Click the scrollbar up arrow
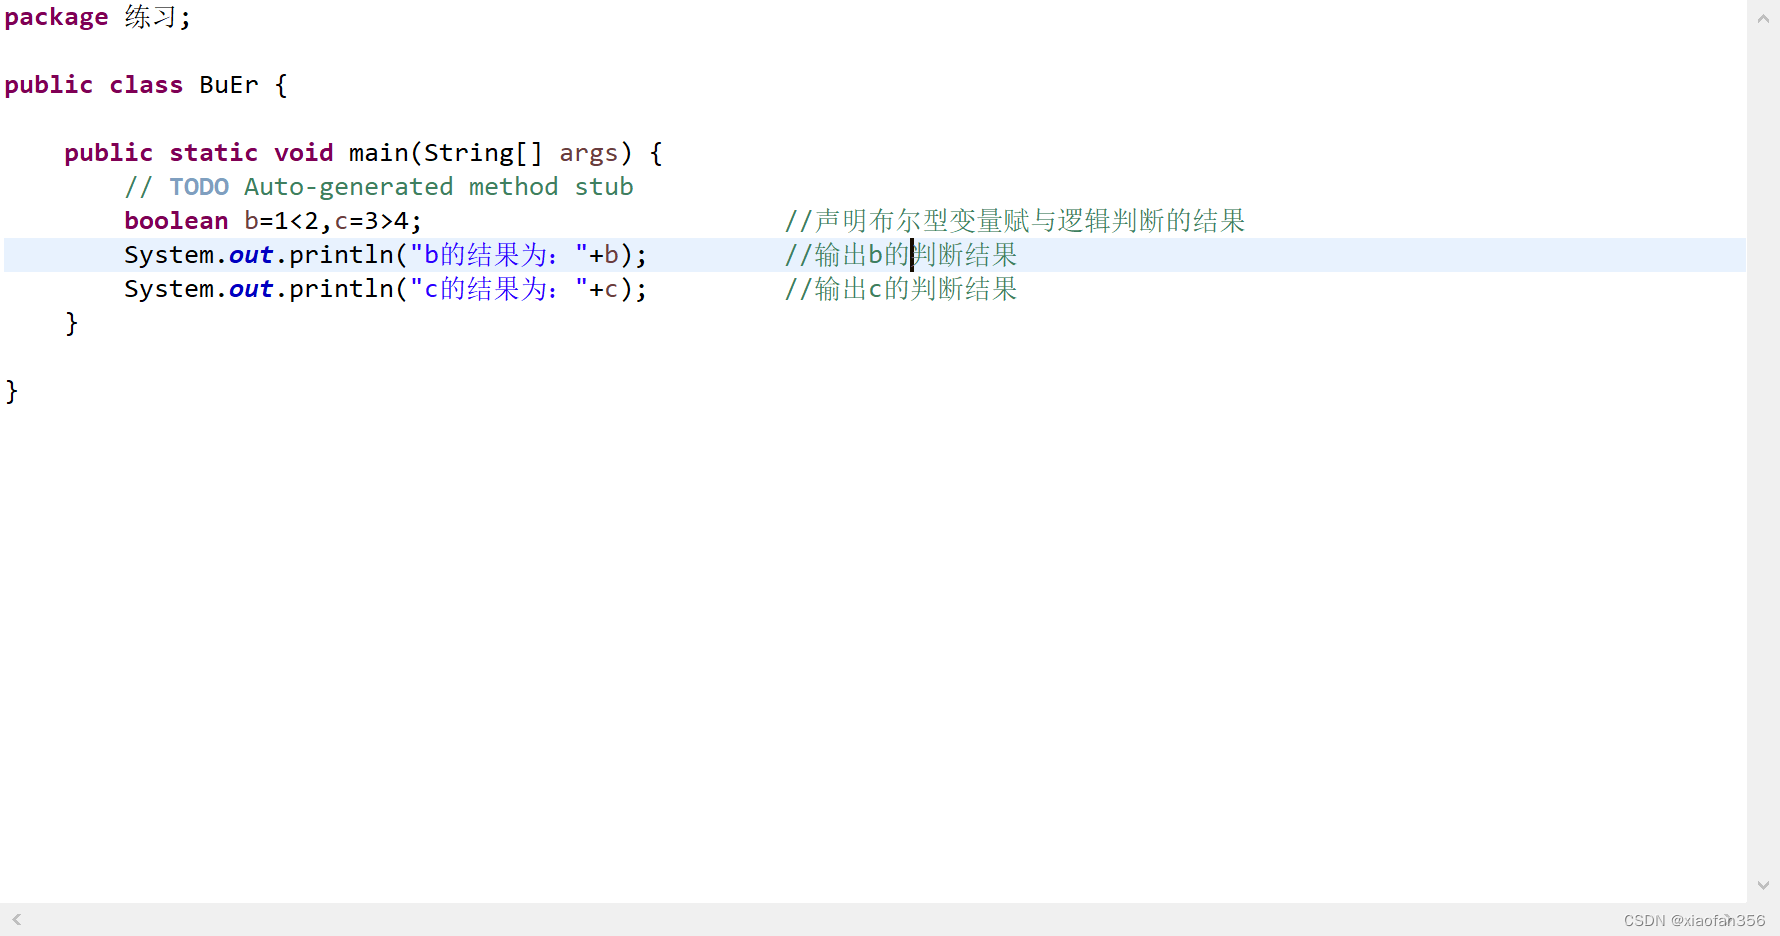This screenshot has height=936, width=1780. coord(1763,16)
